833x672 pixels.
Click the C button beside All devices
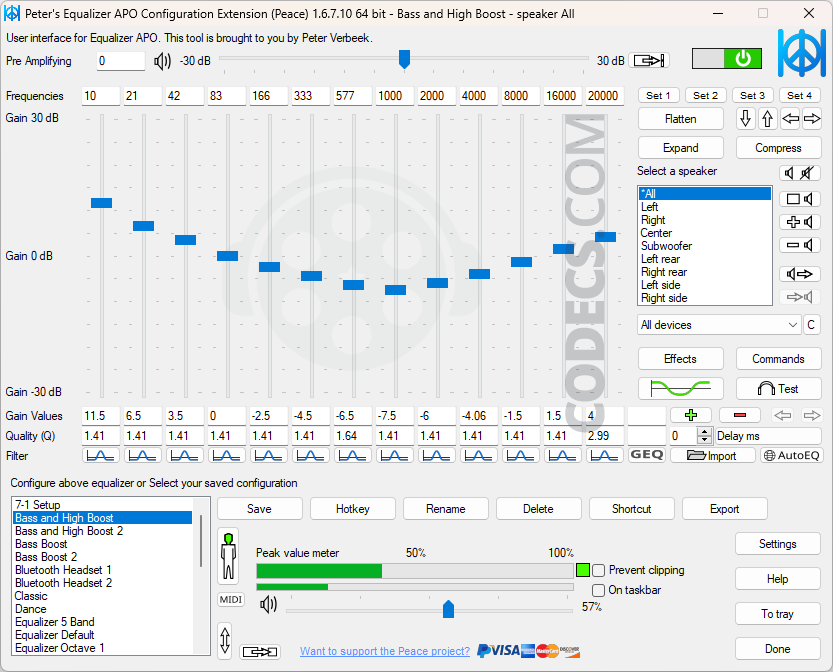point(811,325)
